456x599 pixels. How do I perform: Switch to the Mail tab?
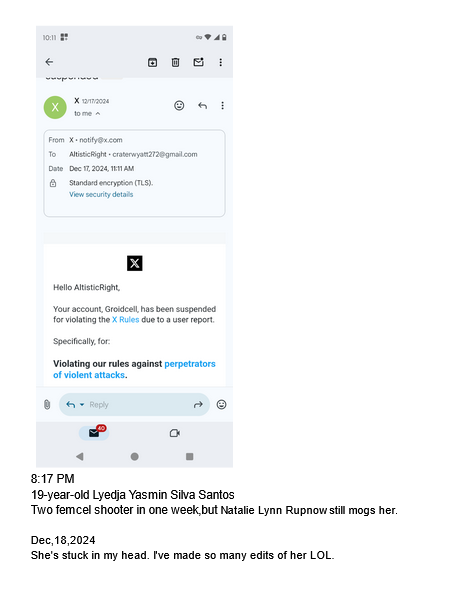pyautogui.click(x=94, y=433)
